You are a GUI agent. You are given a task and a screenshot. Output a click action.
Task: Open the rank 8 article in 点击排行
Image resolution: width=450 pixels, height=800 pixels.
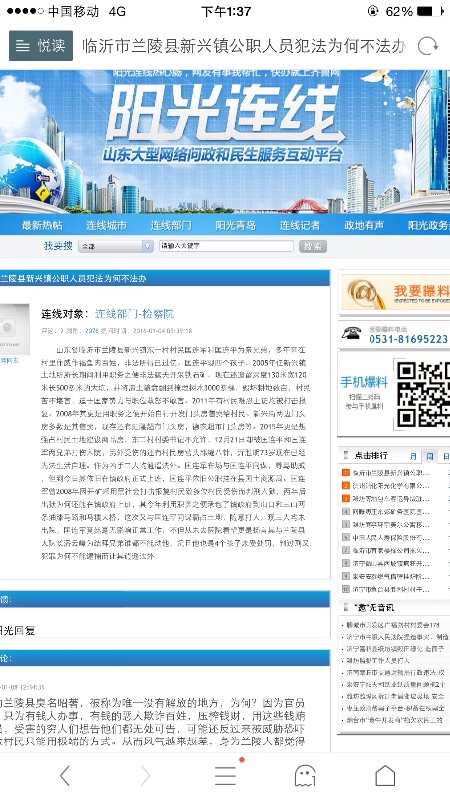point(391,563)
